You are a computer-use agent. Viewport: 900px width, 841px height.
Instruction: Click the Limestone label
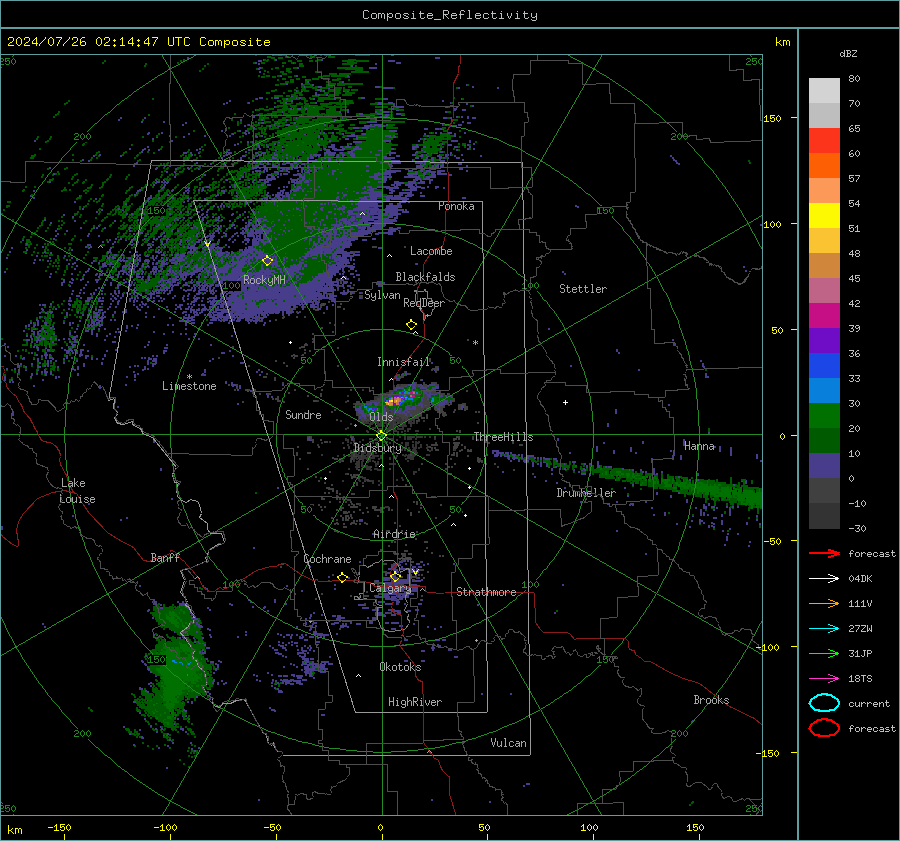[189, 386]
